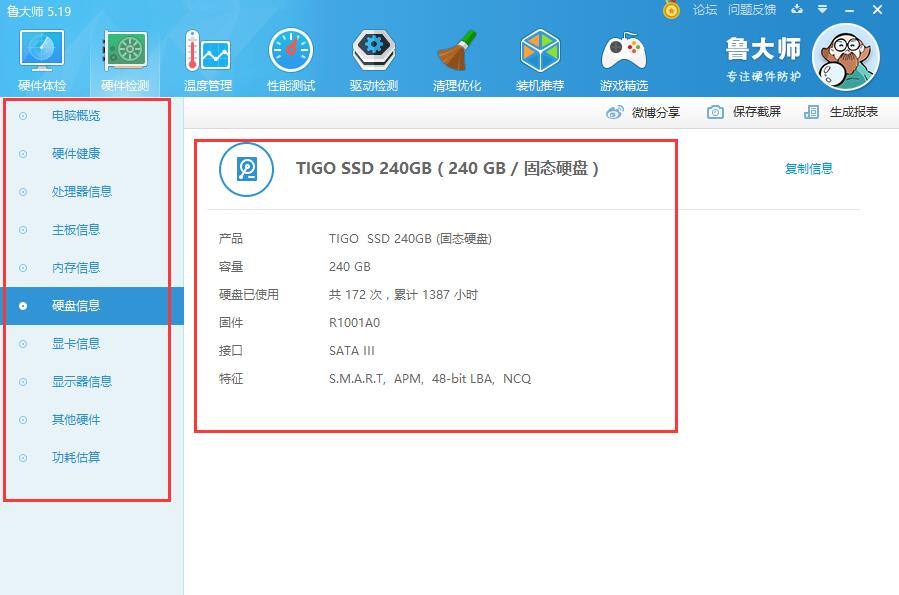The height and width of the screenshot is (595, 899).
Task: Click the 复制信息 copy info link
Action: [808, 168]
